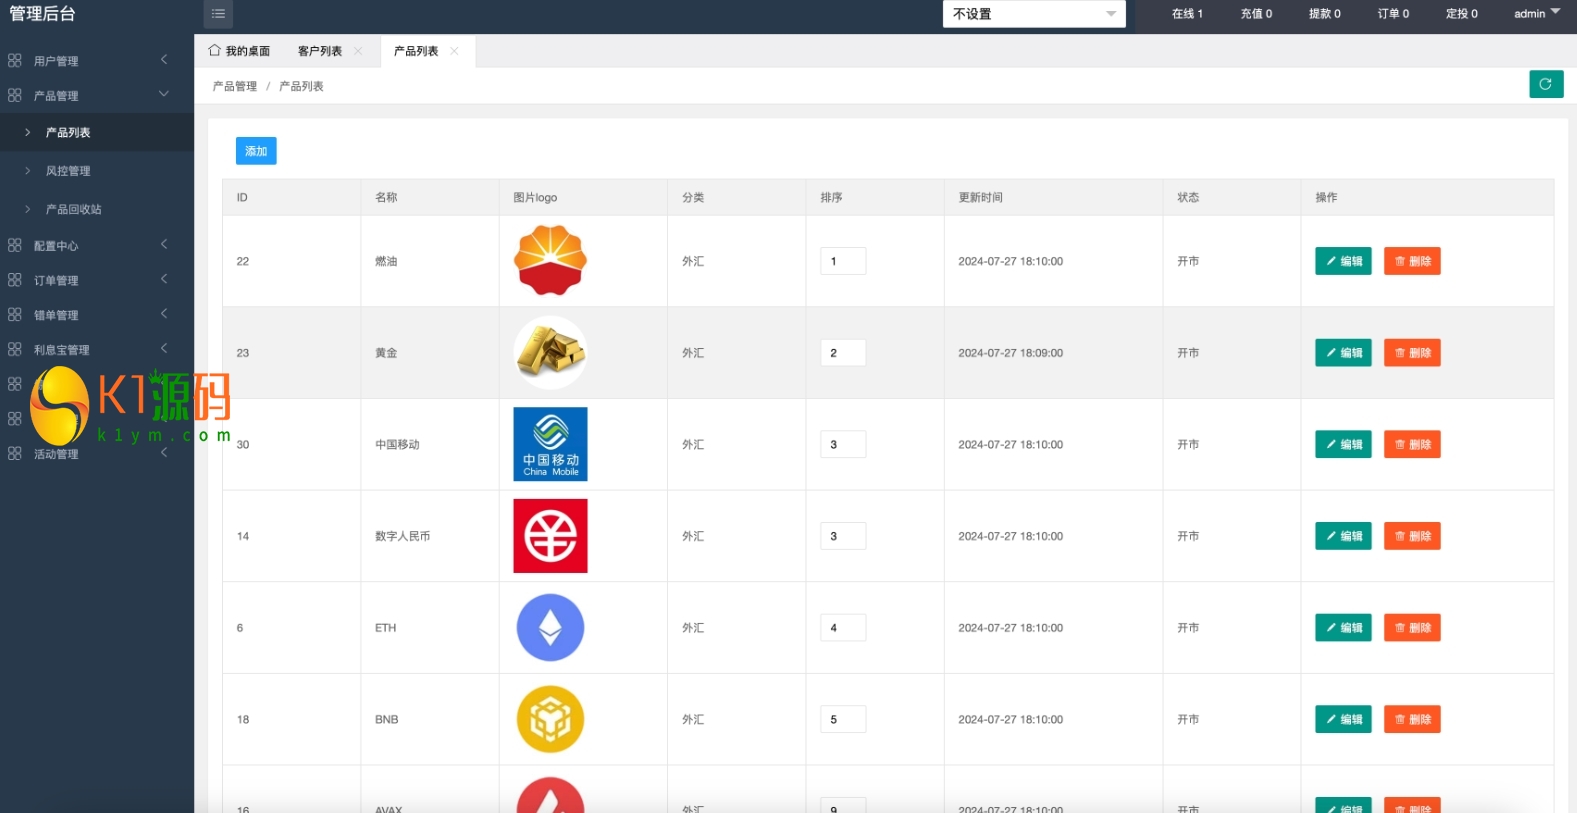Click the sort order field for 燃油
Image resolution: width=1577 pixels, height=813 pixels.
pos(843,261)
